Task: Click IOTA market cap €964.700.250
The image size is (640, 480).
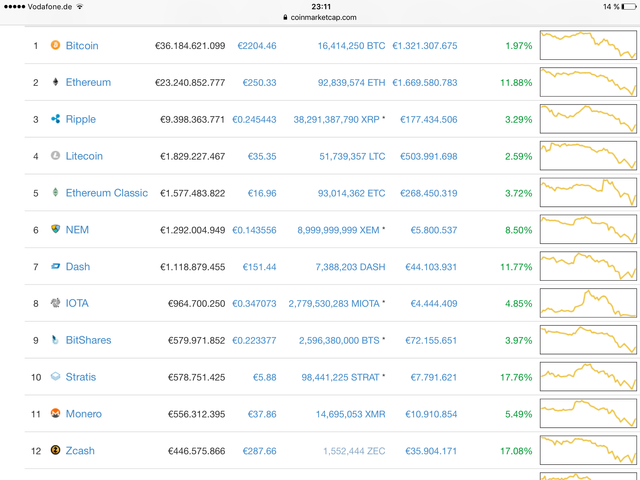Action: pyautogui.click(x=197, y=304)
